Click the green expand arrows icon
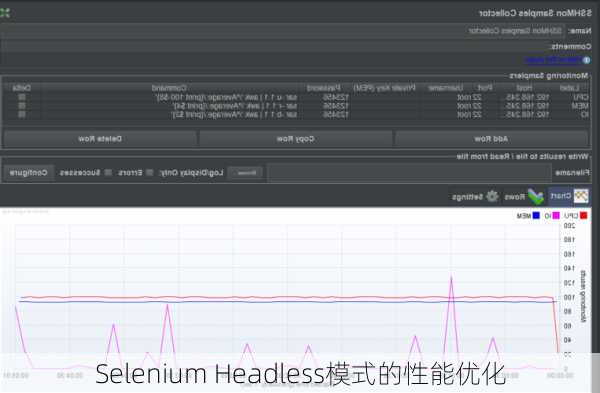 [5, 13]
